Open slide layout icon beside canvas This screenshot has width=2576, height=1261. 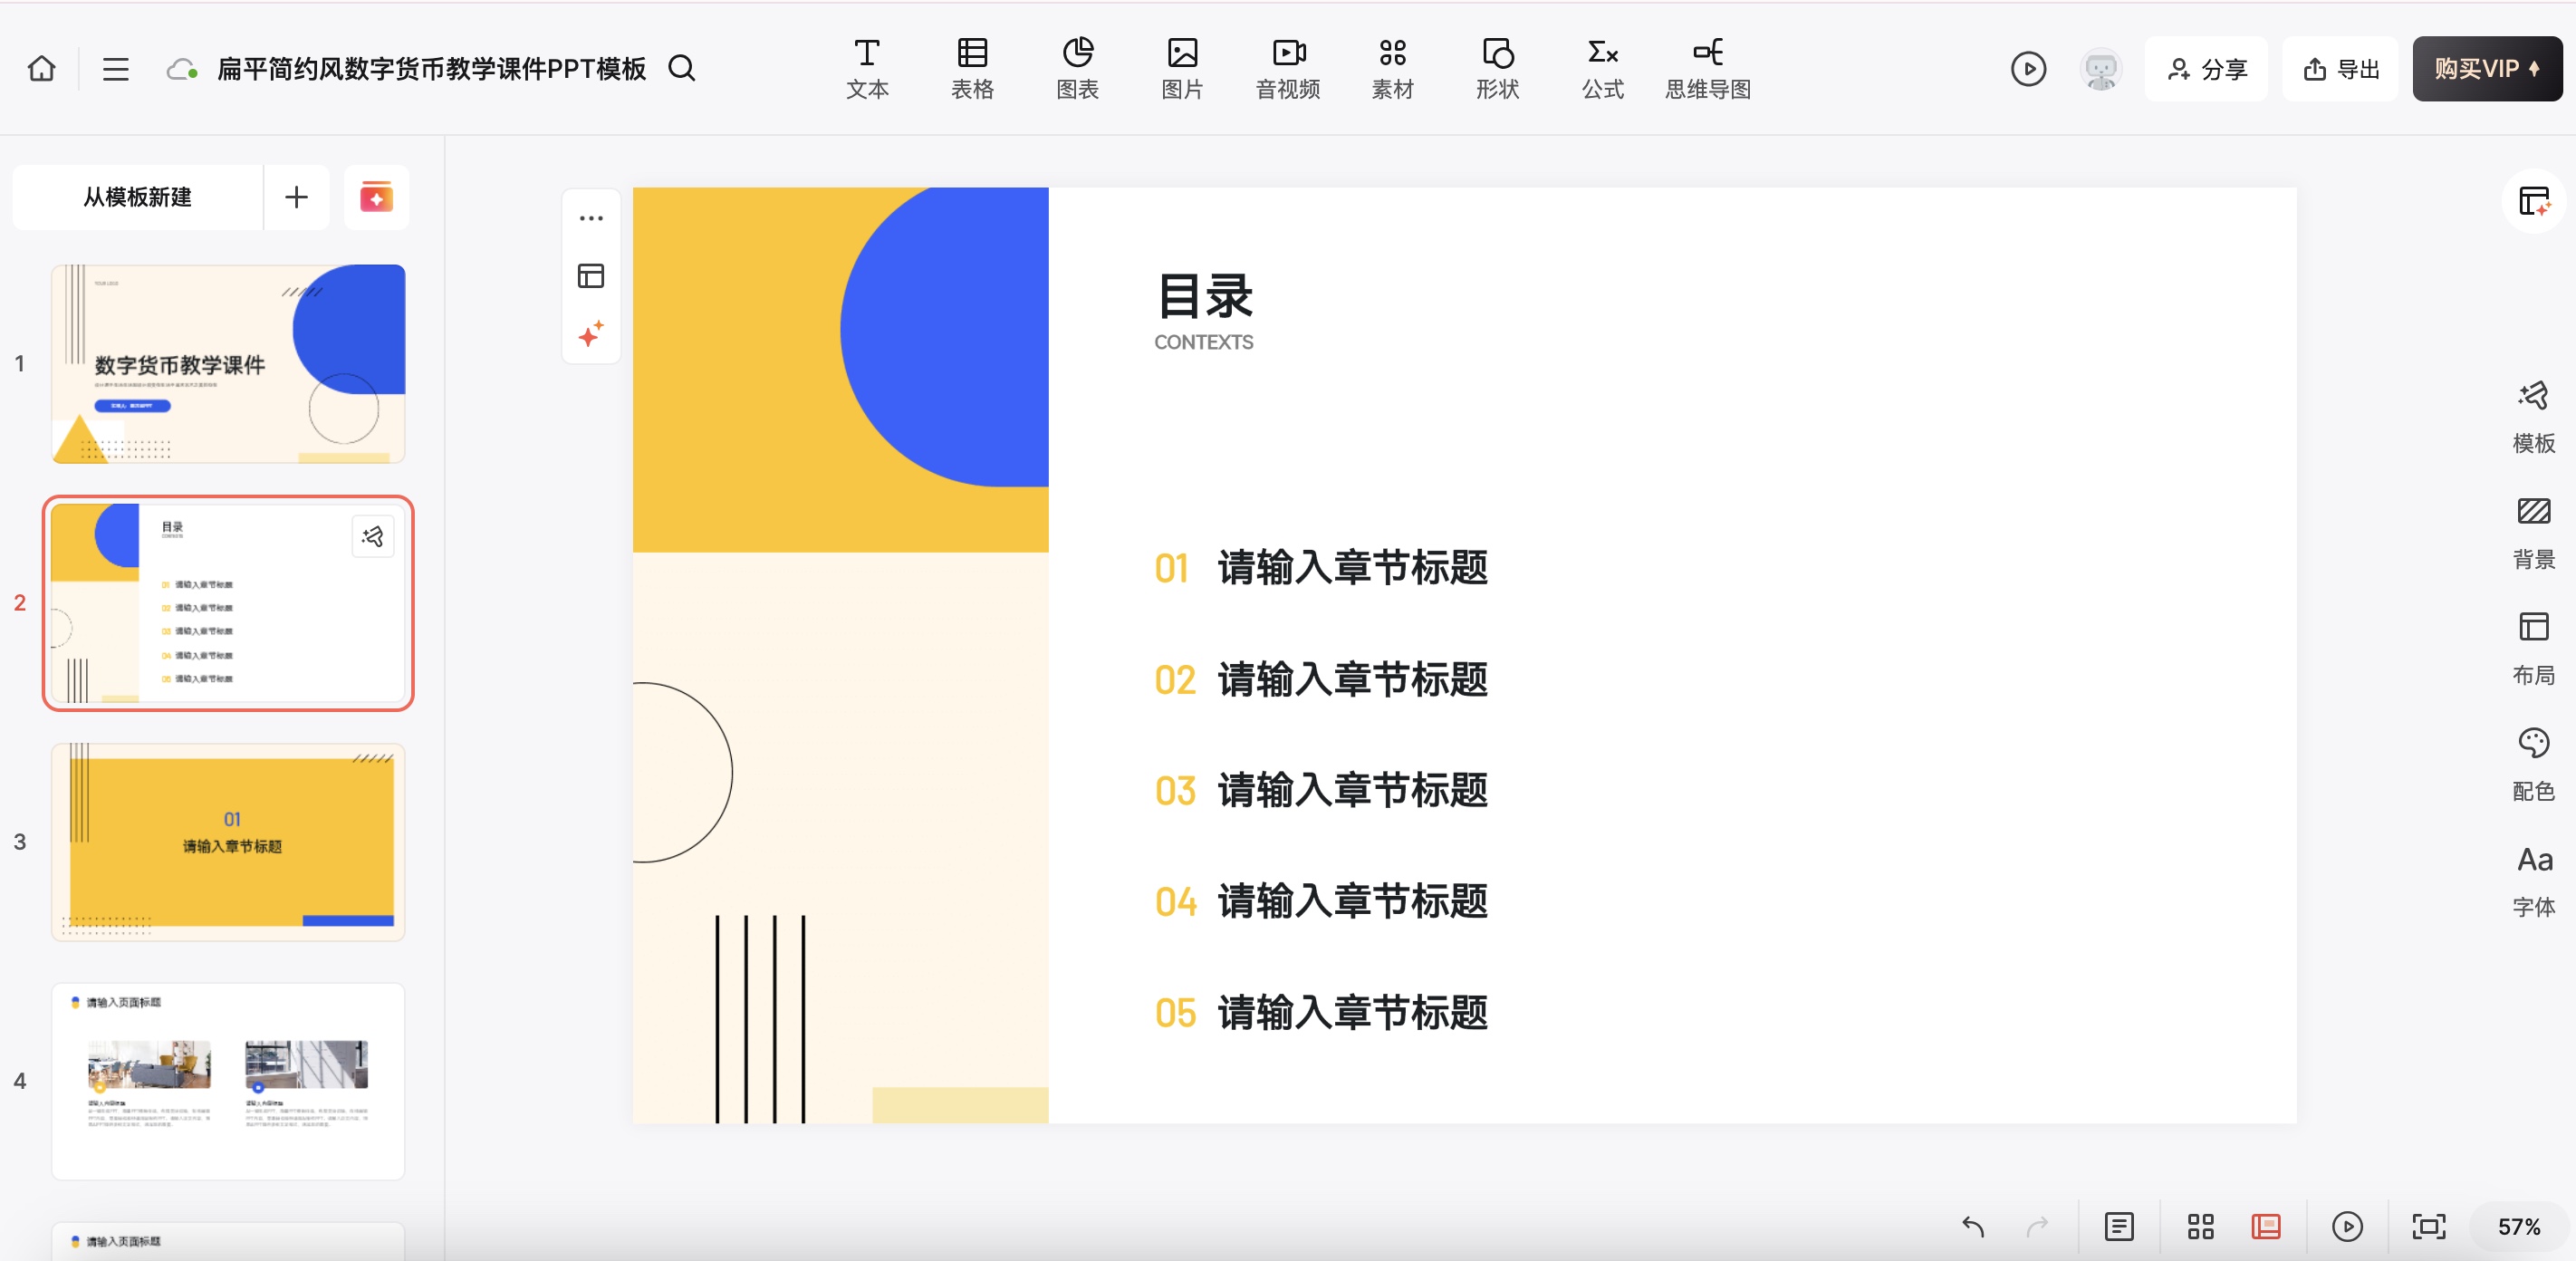(591, 276)
